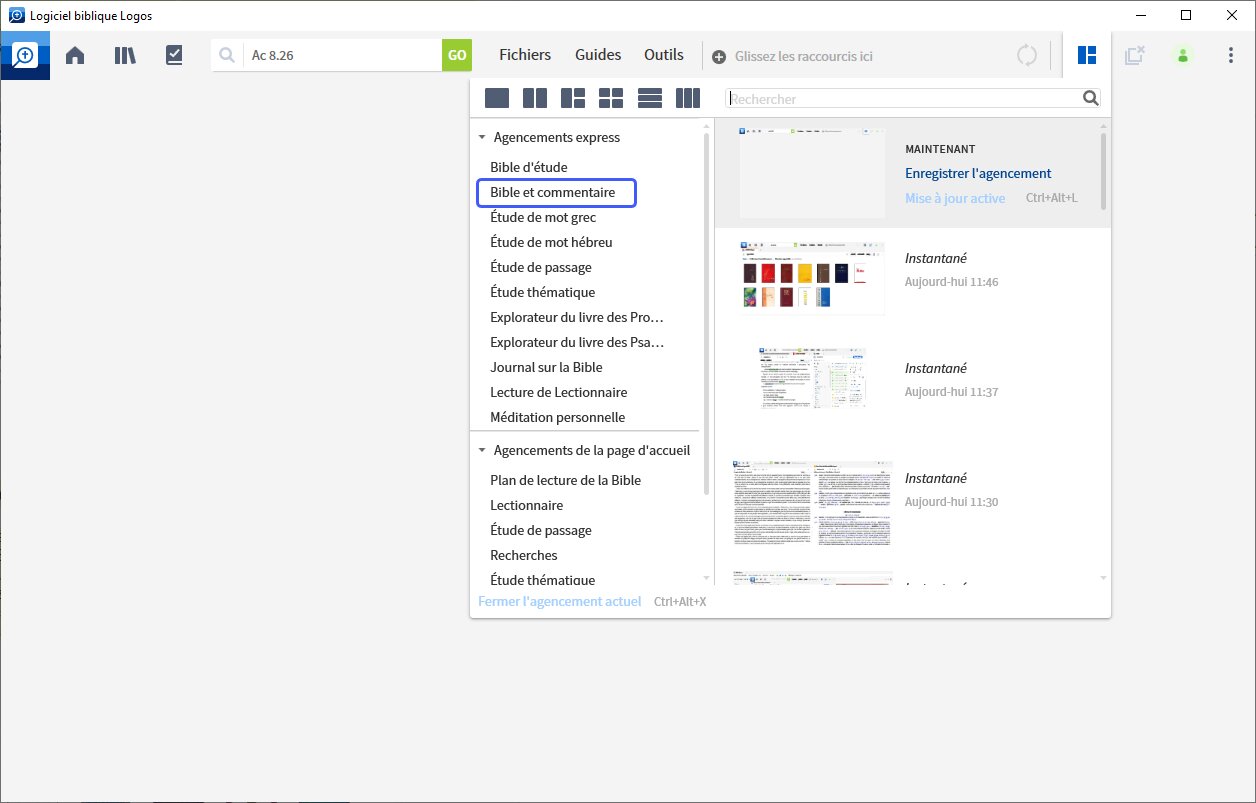1256x803 pixels.
Task: Maximize the Logos window
Action: [1186, 15]
